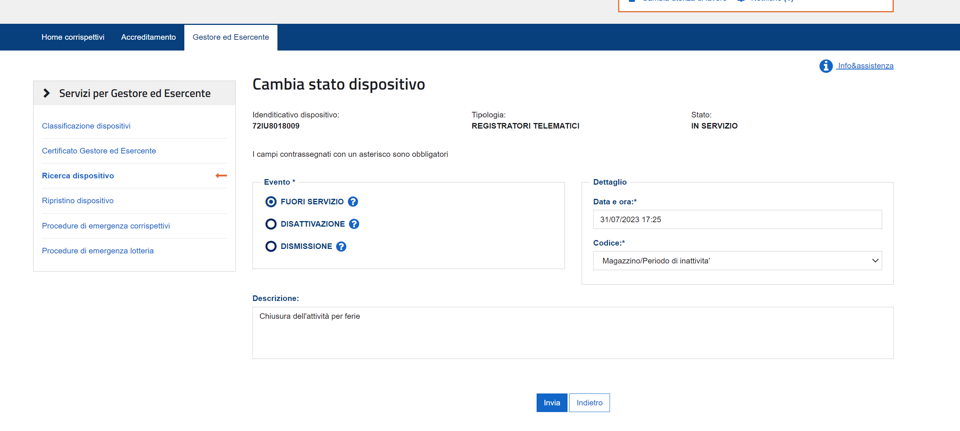Click red arrow beside Ricerca dispositivo
The height and width of the screenshot is (431, 960).
[x=221, y=176]
